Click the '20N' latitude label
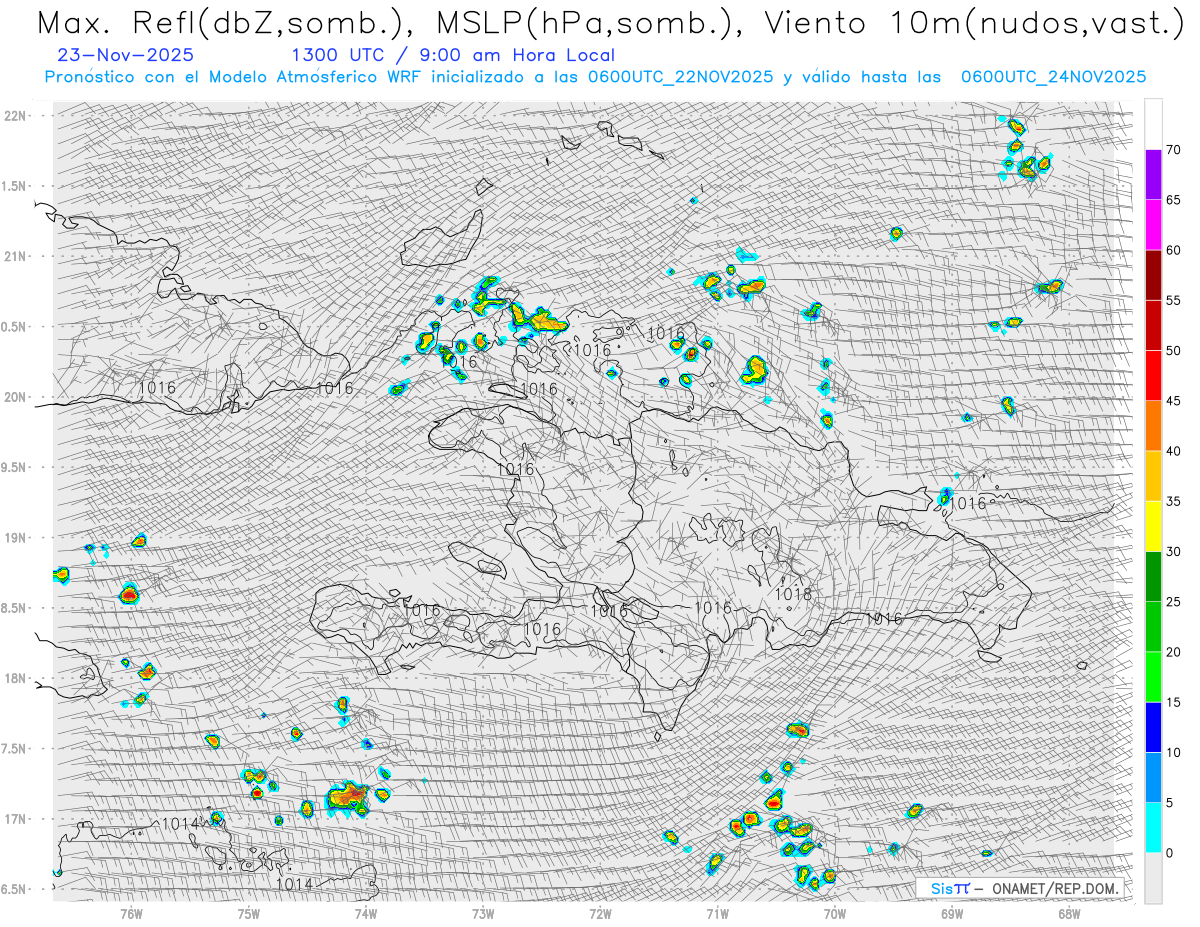This screenshot has width=1200, height=927. tap(16, 397)
